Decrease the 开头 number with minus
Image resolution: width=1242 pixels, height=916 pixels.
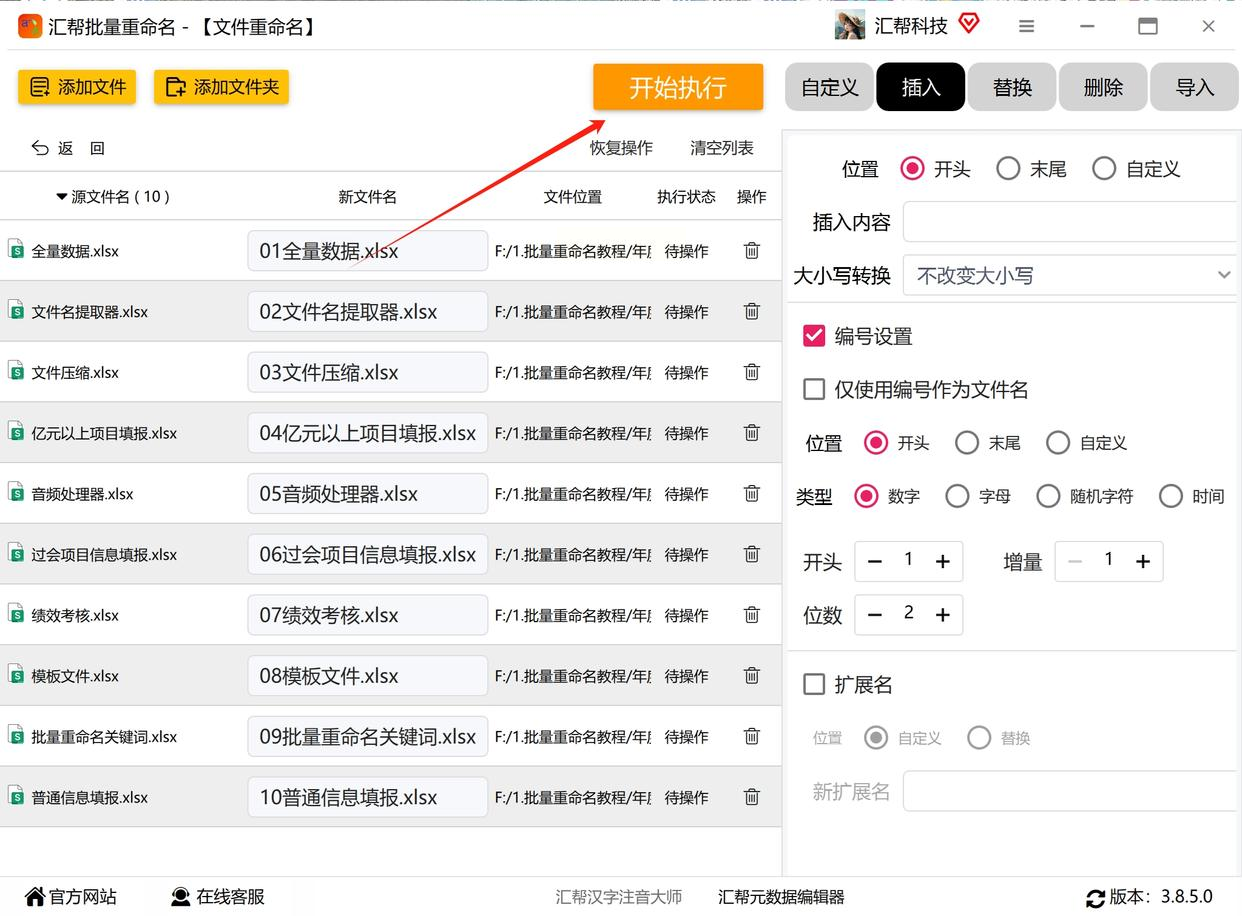point(875,562)
